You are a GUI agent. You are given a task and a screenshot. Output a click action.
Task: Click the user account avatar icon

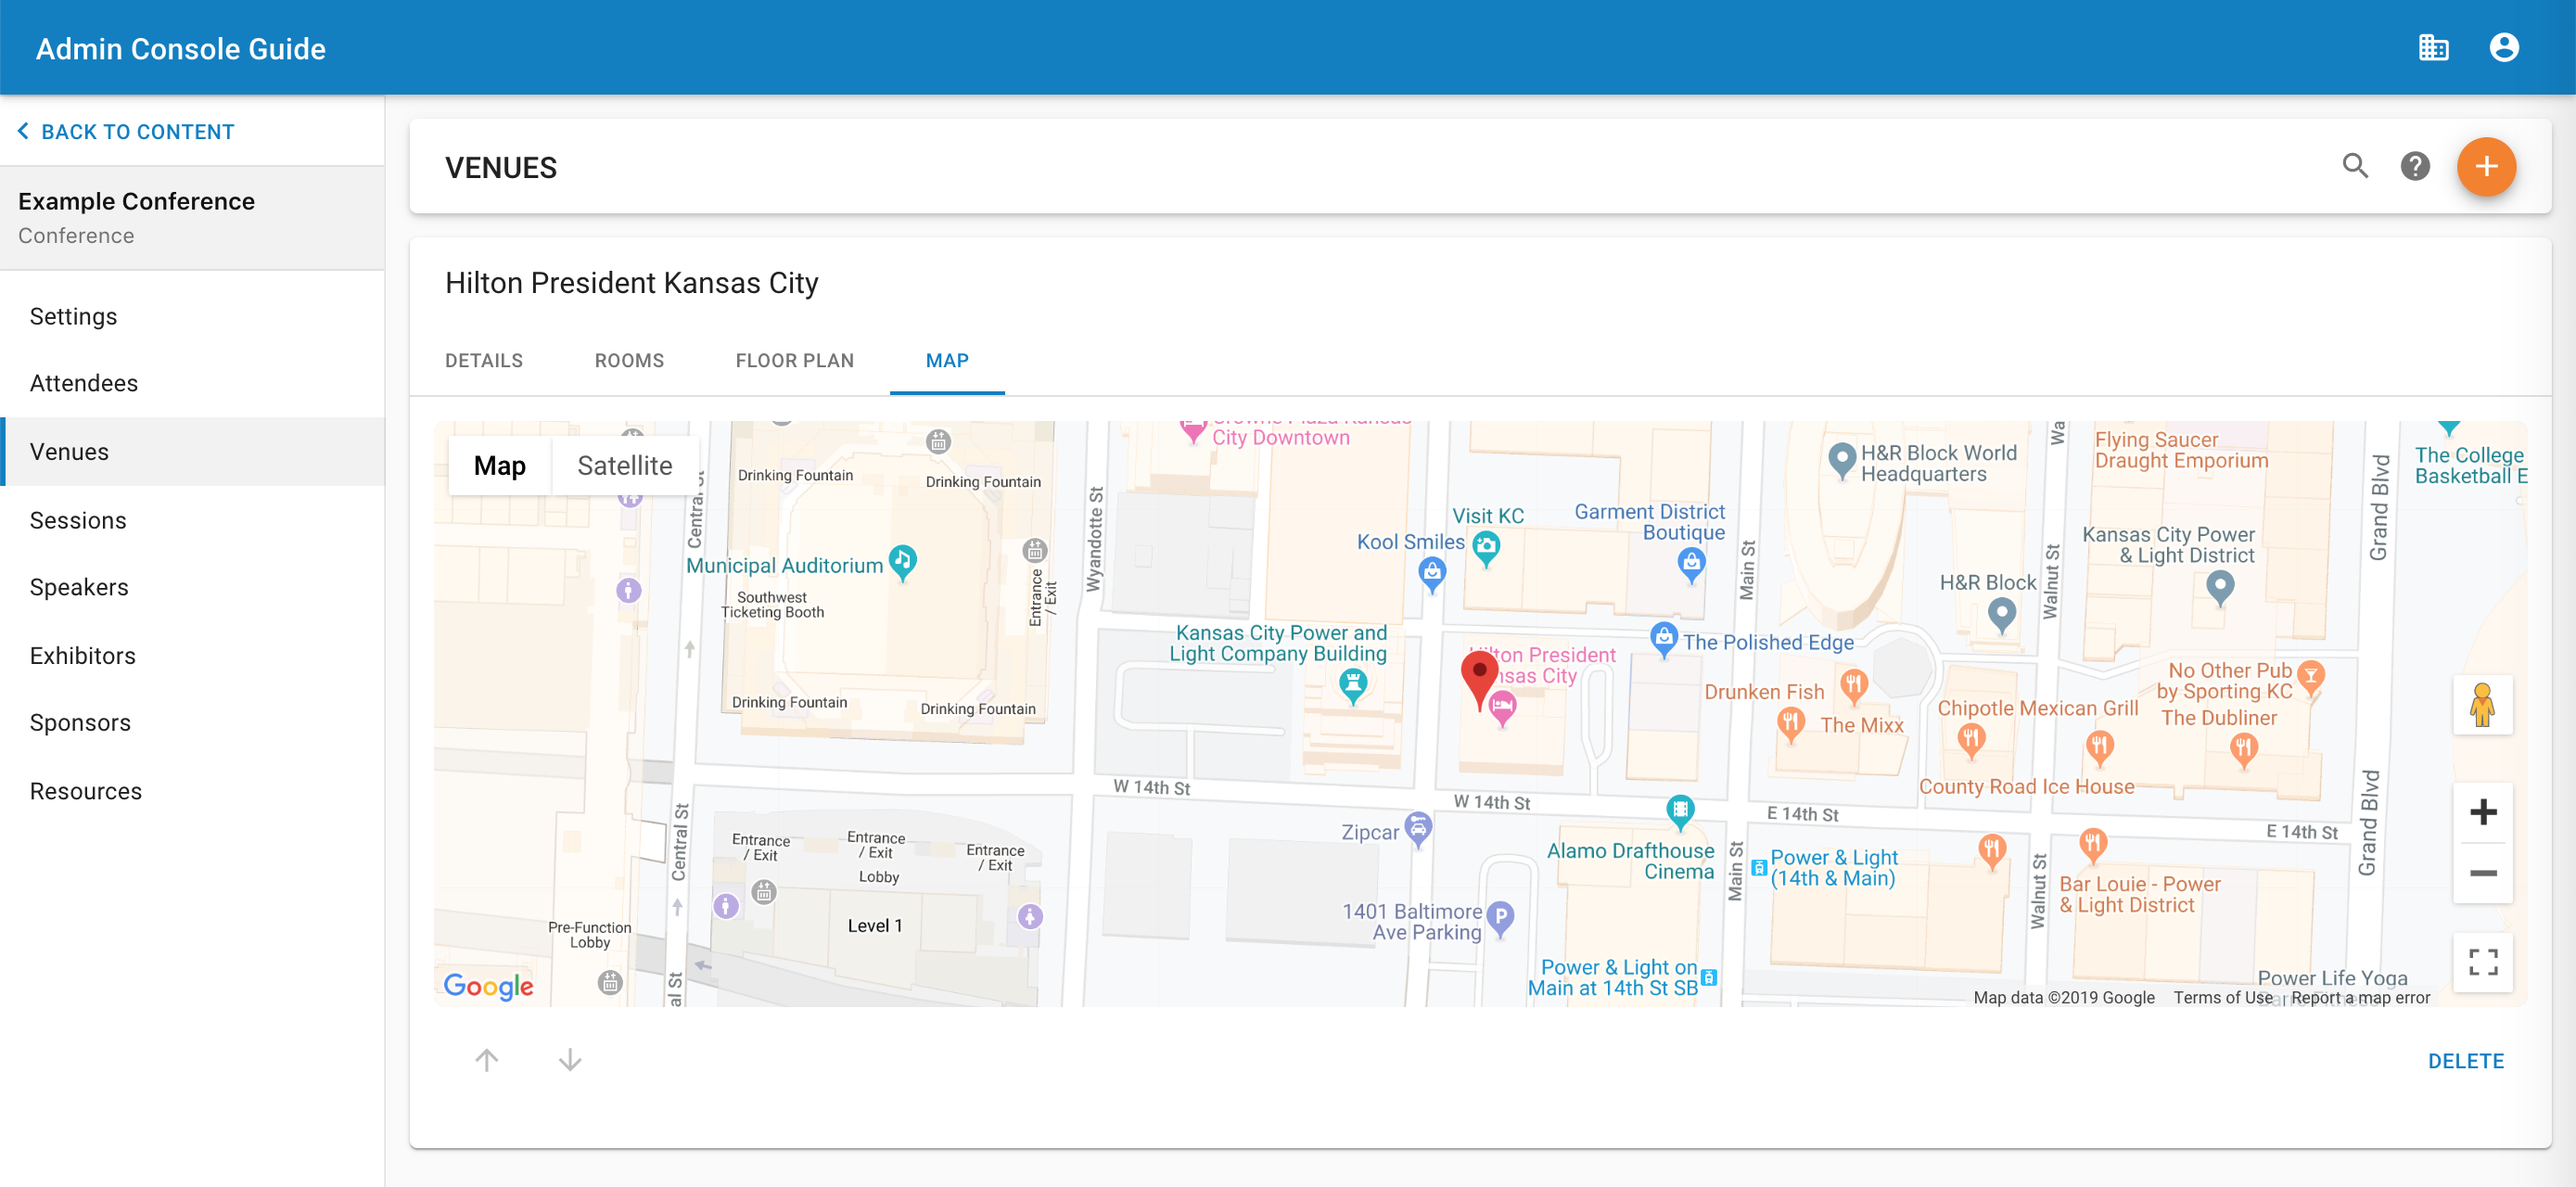(2503, 47)
